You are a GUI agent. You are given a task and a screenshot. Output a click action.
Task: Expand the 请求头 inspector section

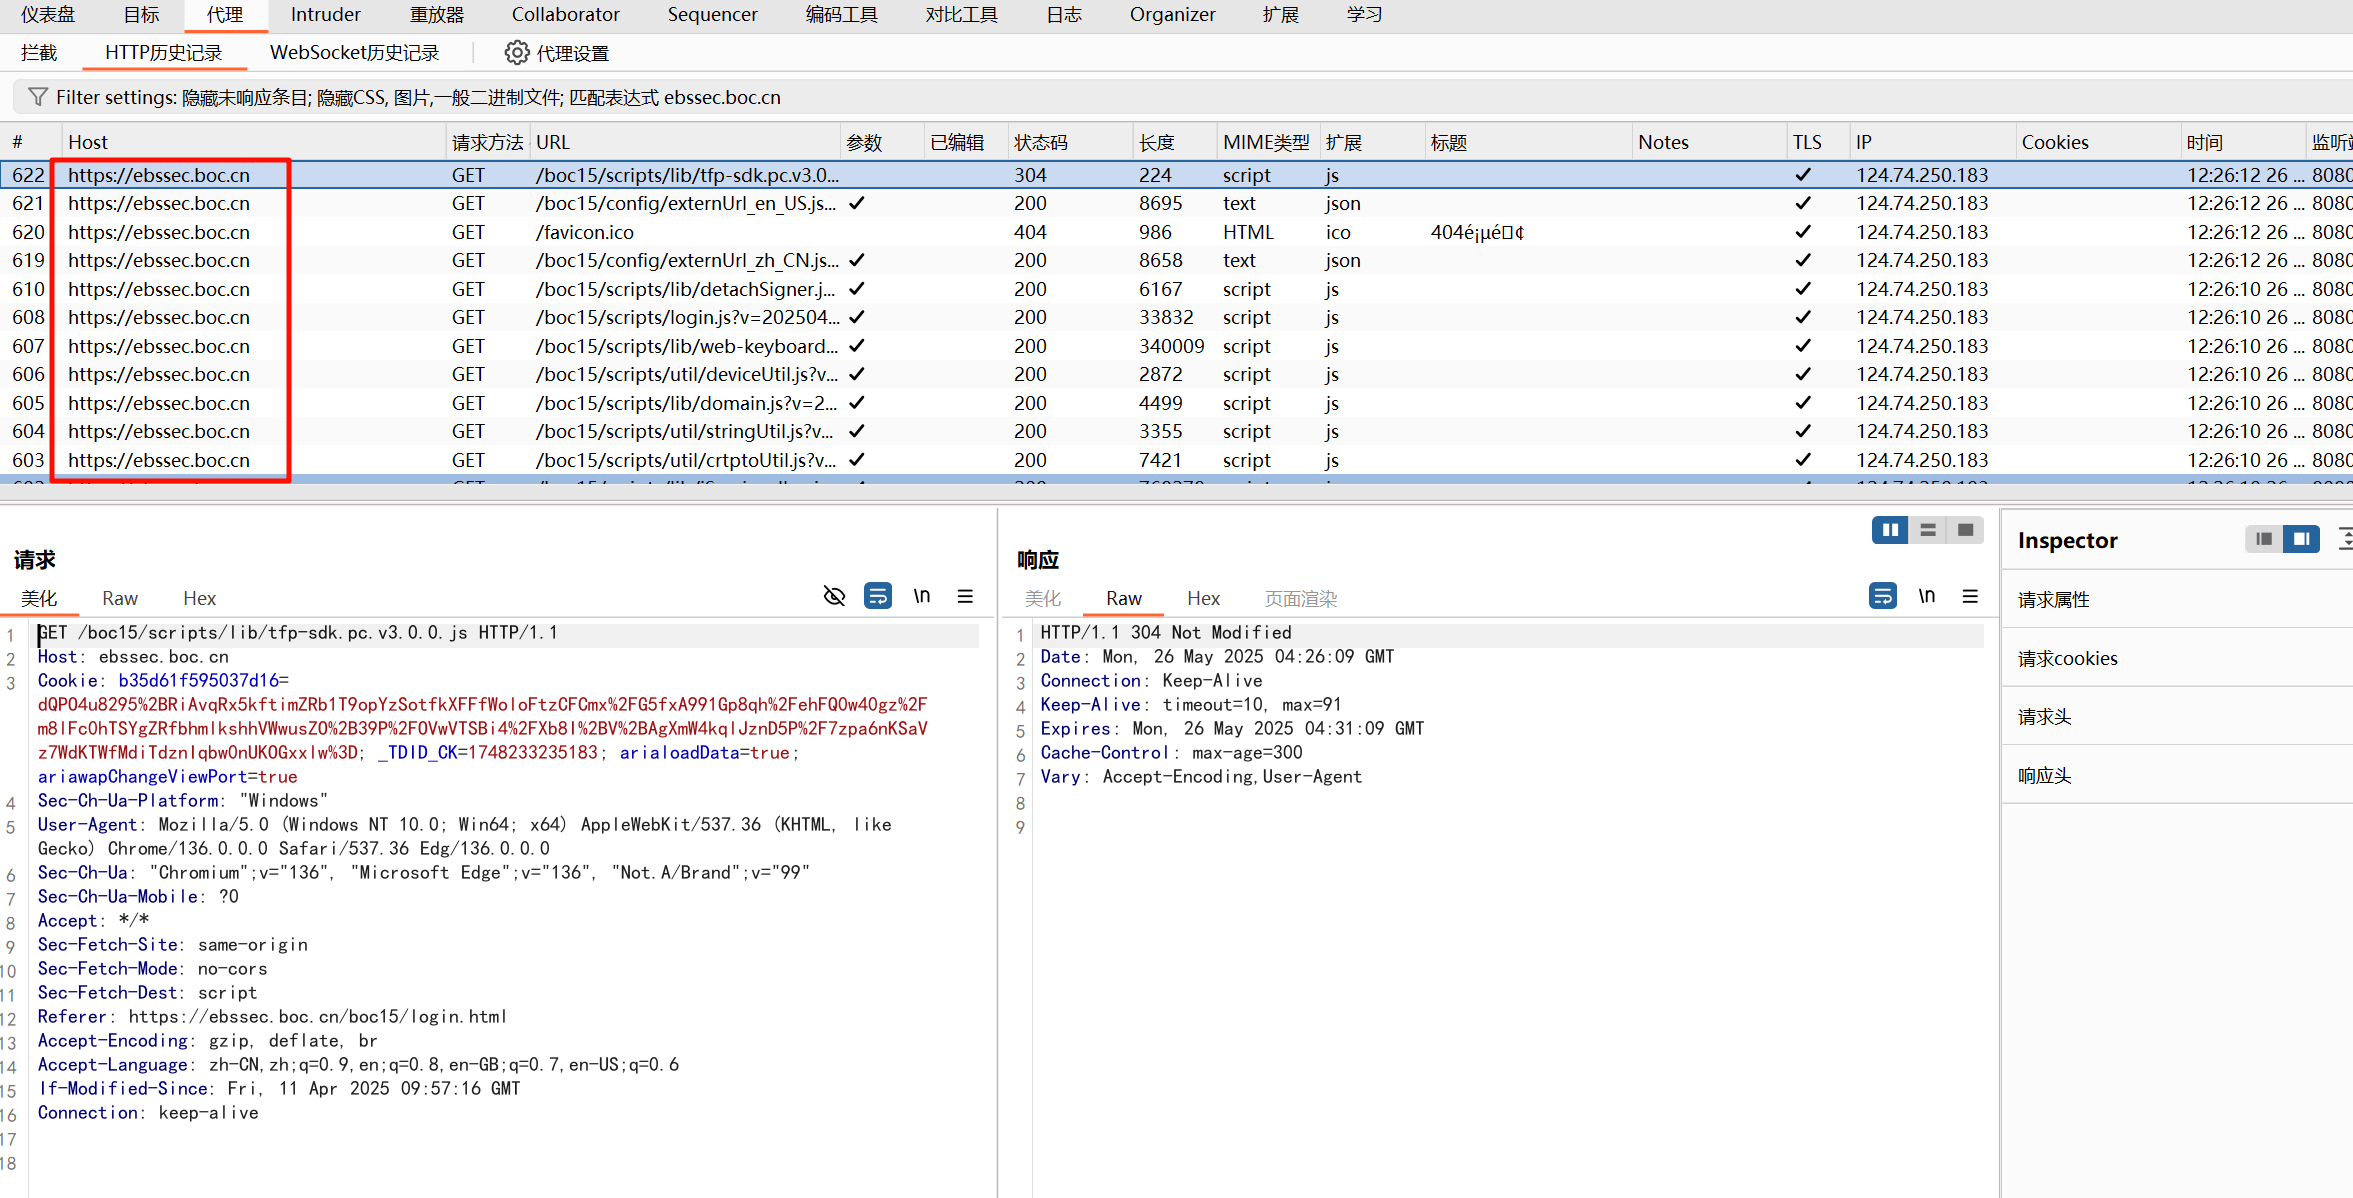[x=2044, y=717]
